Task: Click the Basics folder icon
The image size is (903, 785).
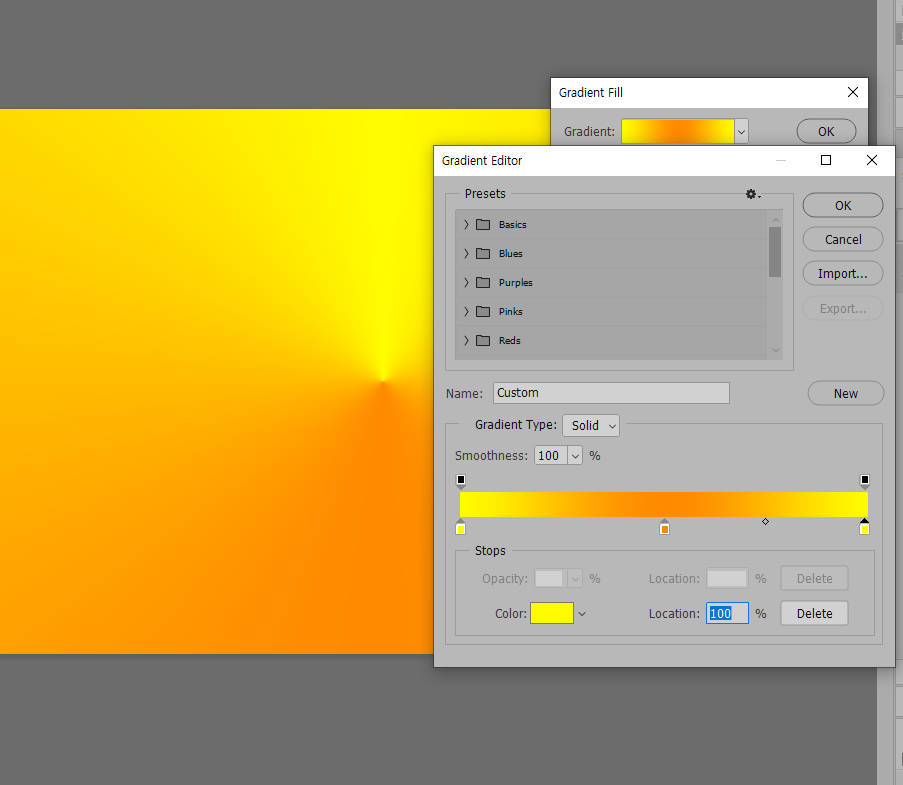Action: point(483,225)
